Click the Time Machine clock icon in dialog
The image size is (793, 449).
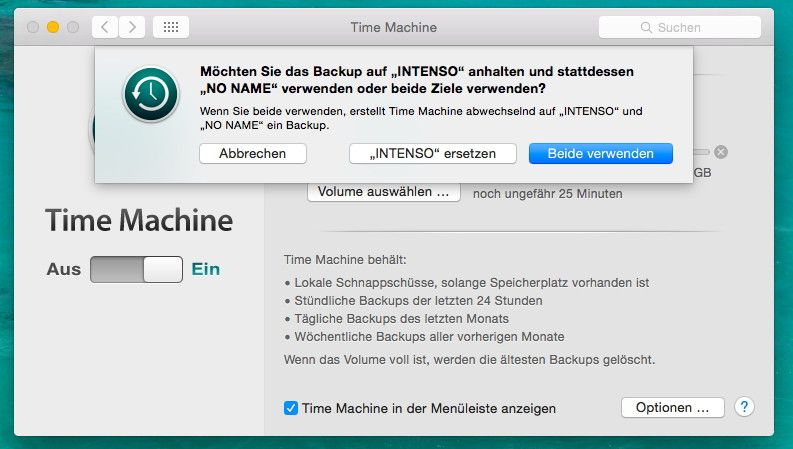[151, 95]
